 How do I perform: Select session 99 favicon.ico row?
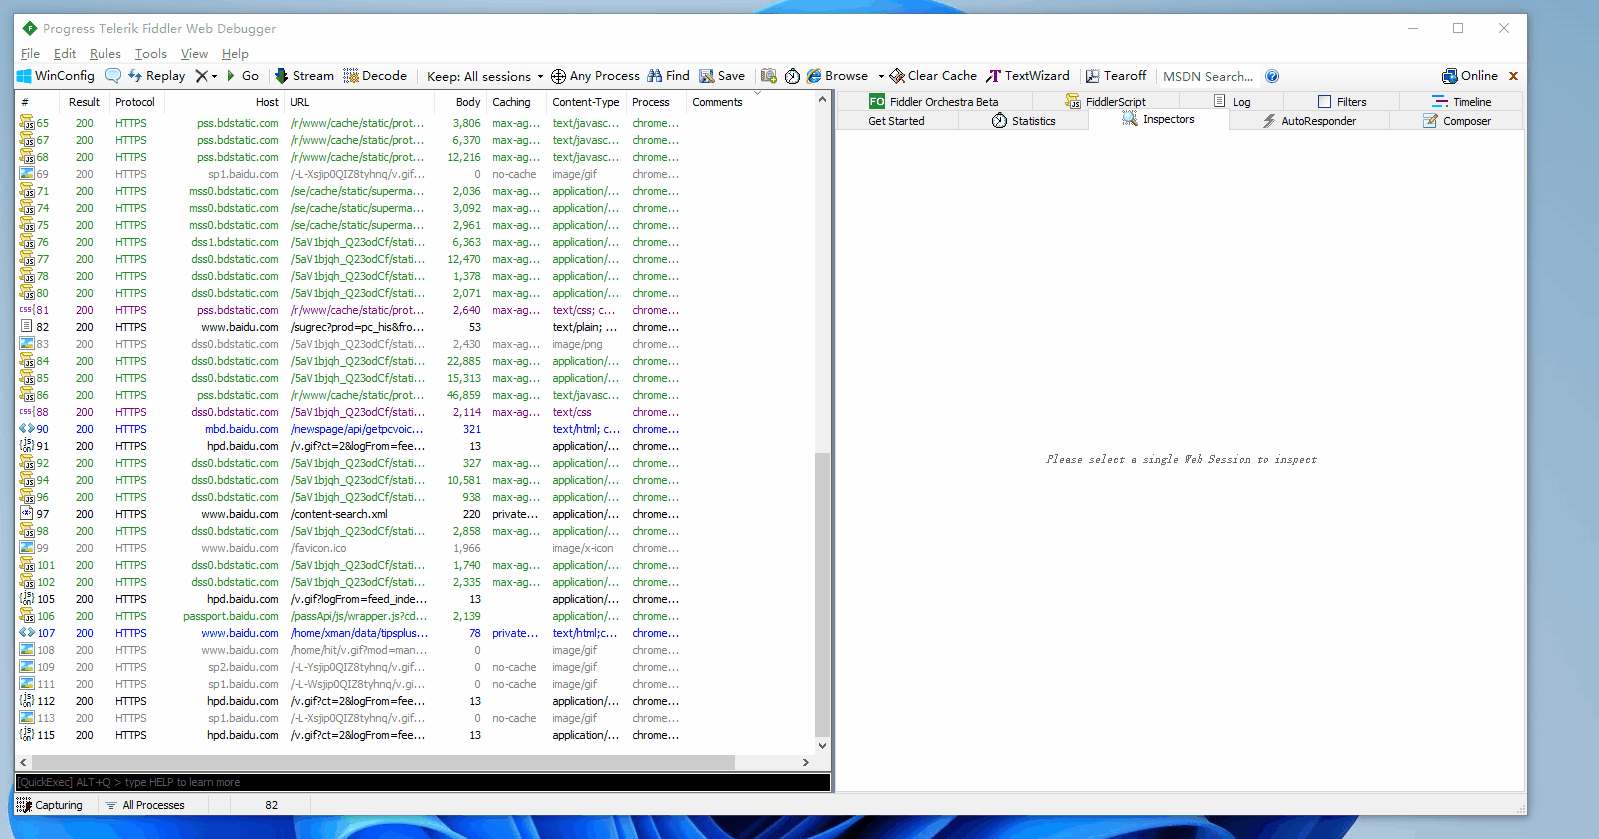415,548
